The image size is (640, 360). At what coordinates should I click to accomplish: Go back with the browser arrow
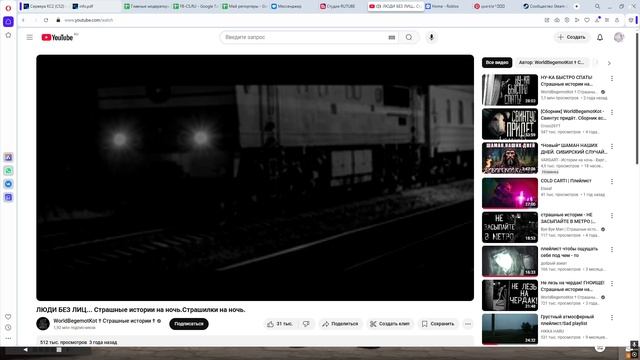(x=23, y=20)
